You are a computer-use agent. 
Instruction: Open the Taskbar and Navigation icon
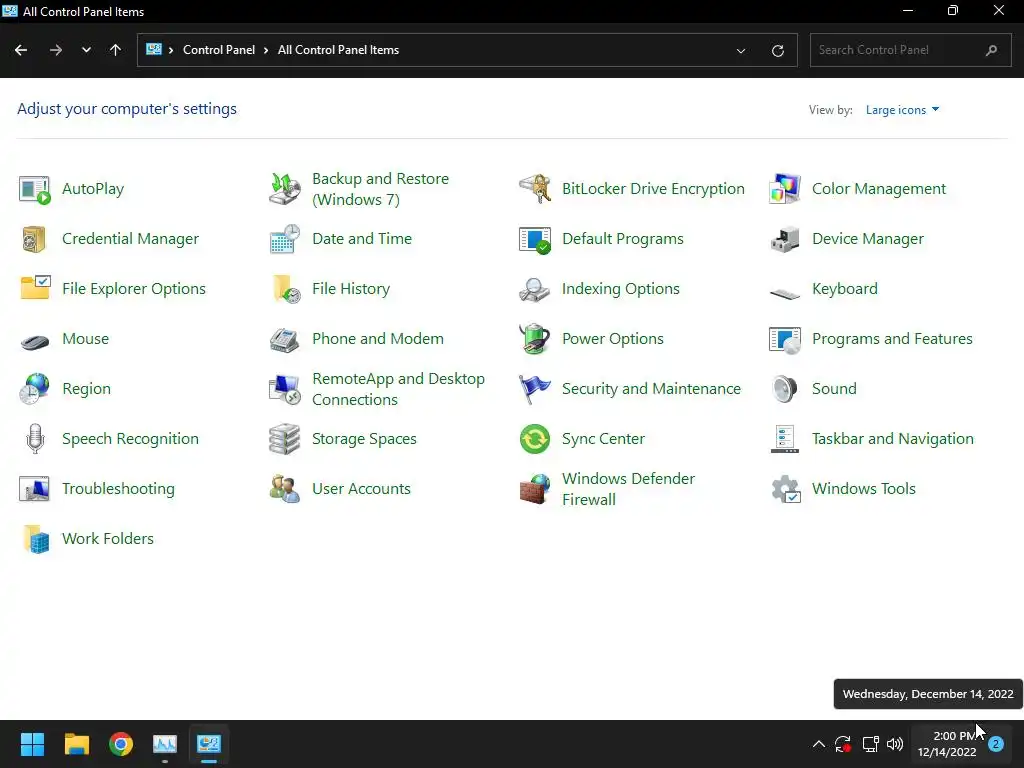pos(785,439)
